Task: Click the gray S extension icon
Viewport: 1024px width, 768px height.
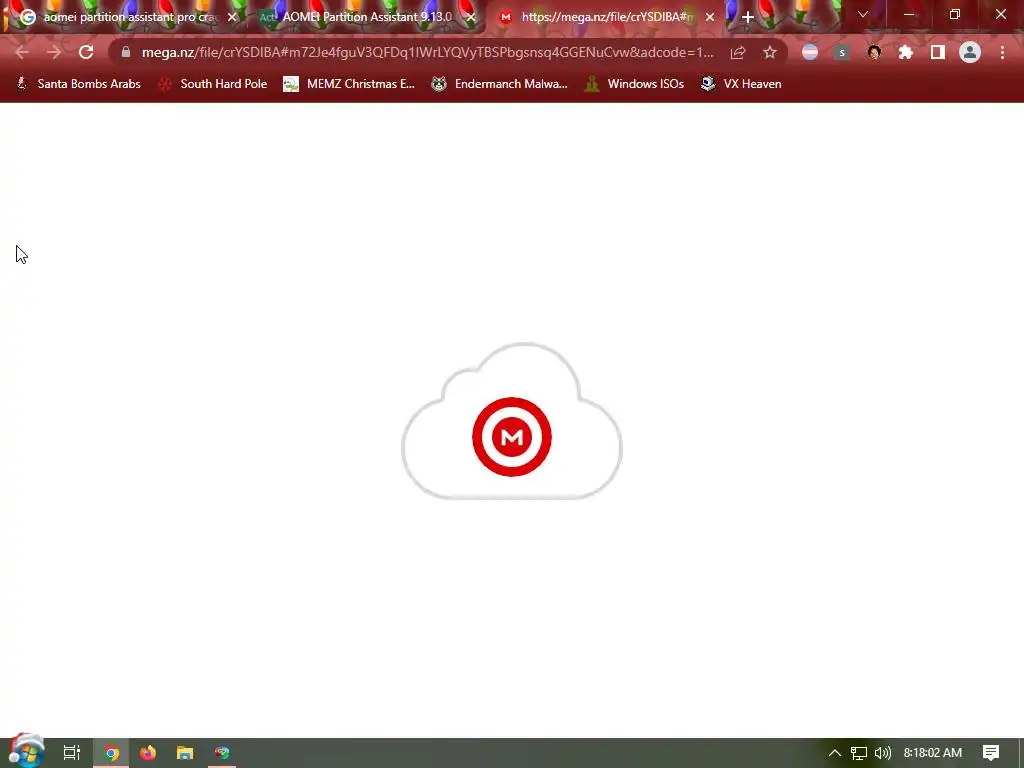Action: 842,52
